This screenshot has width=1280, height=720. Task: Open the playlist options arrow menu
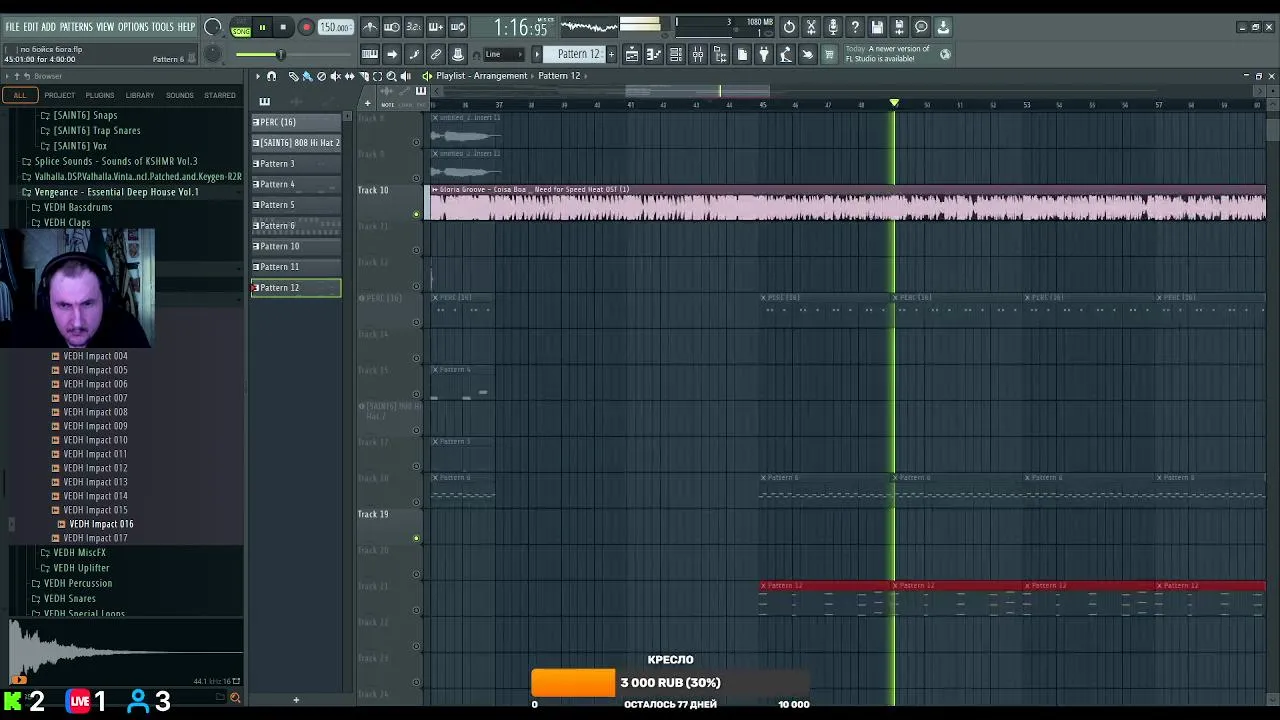(257, 76)
